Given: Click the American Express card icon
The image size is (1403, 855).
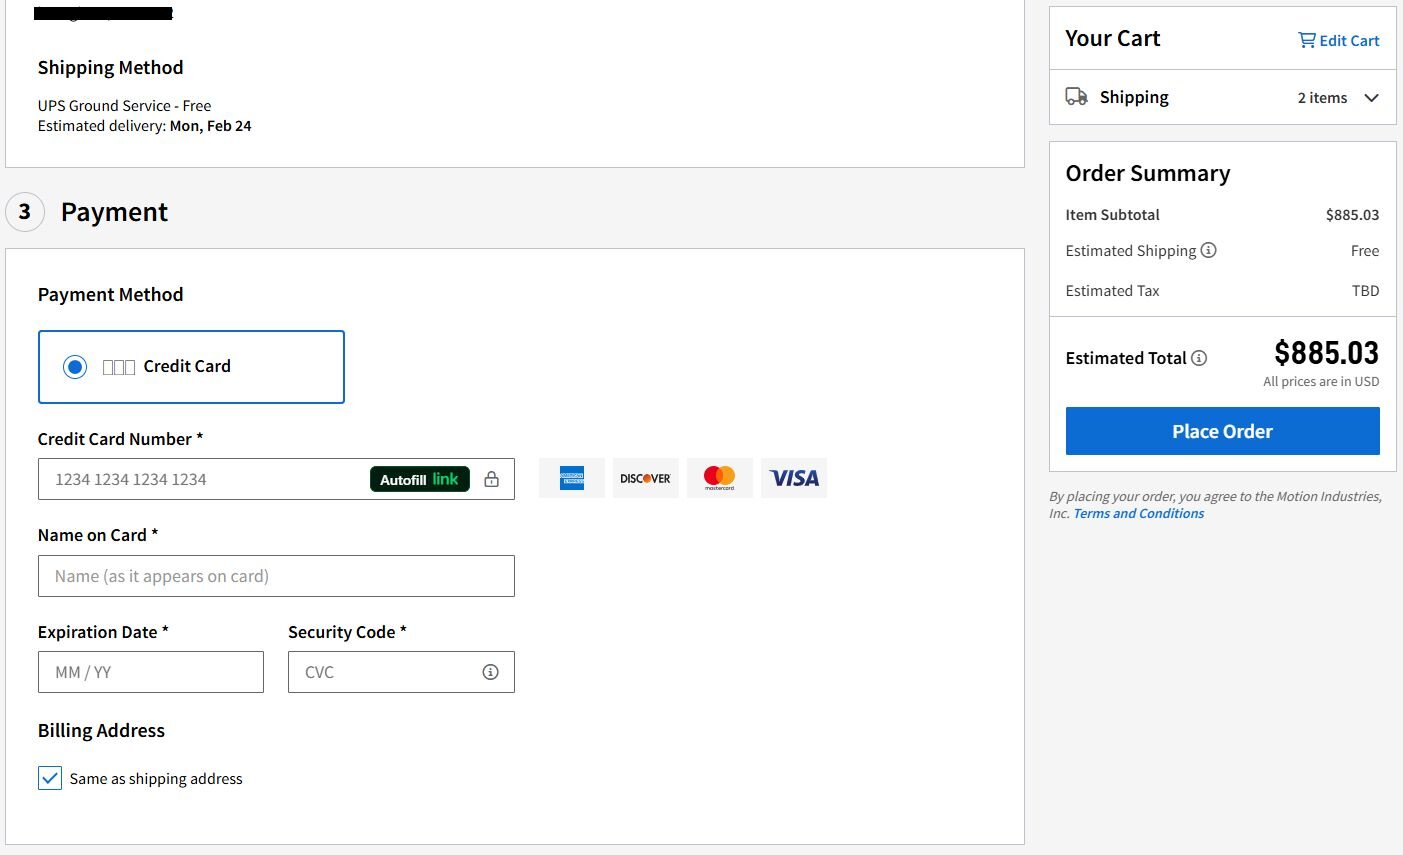Looking at the screenshot, I should 572,478.
